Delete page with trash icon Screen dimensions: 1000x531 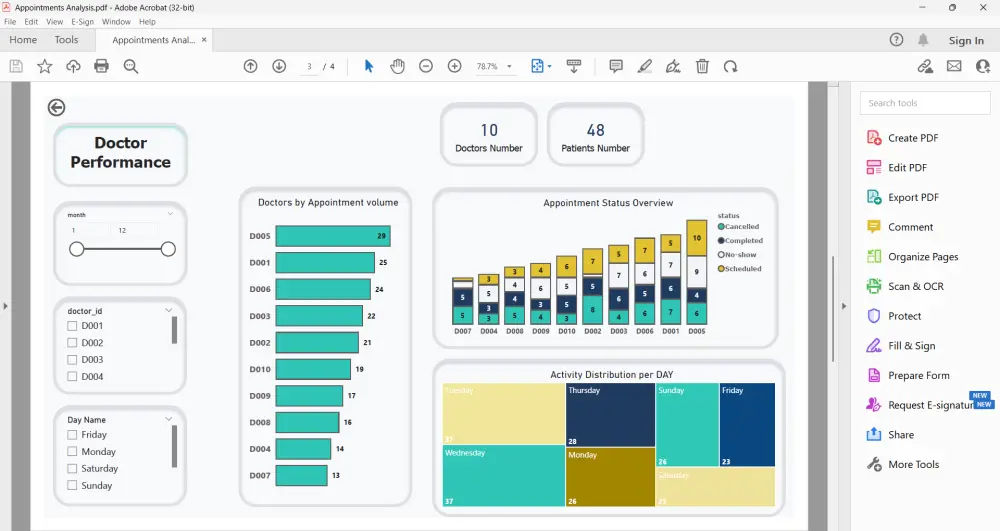(x=702, y=66)
